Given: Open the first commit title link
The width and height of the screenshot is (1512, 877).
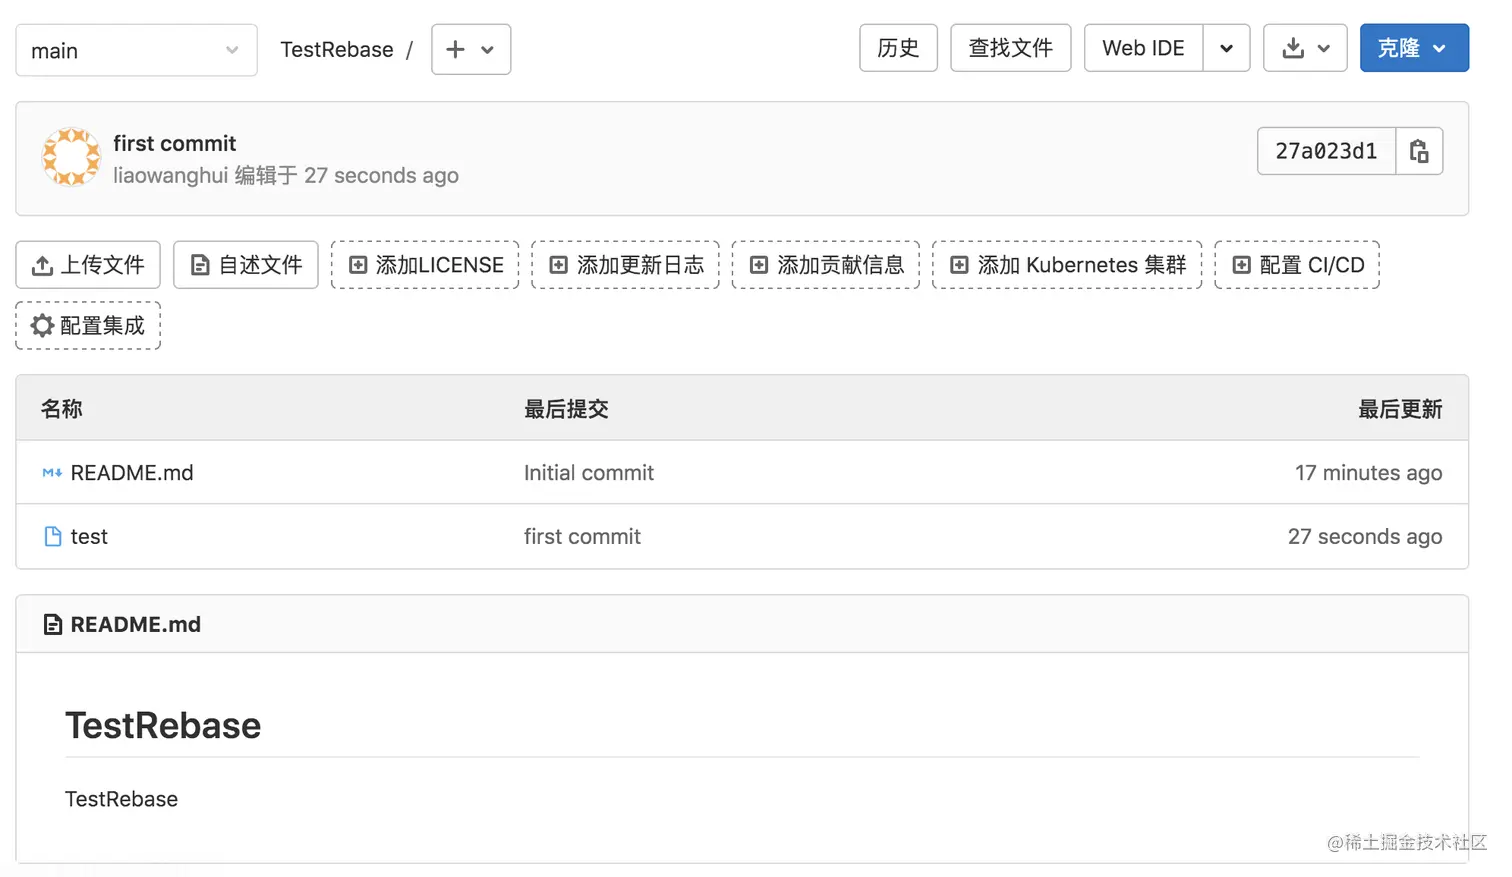Looking at the screenshot, I should click(x=175, y=143).
